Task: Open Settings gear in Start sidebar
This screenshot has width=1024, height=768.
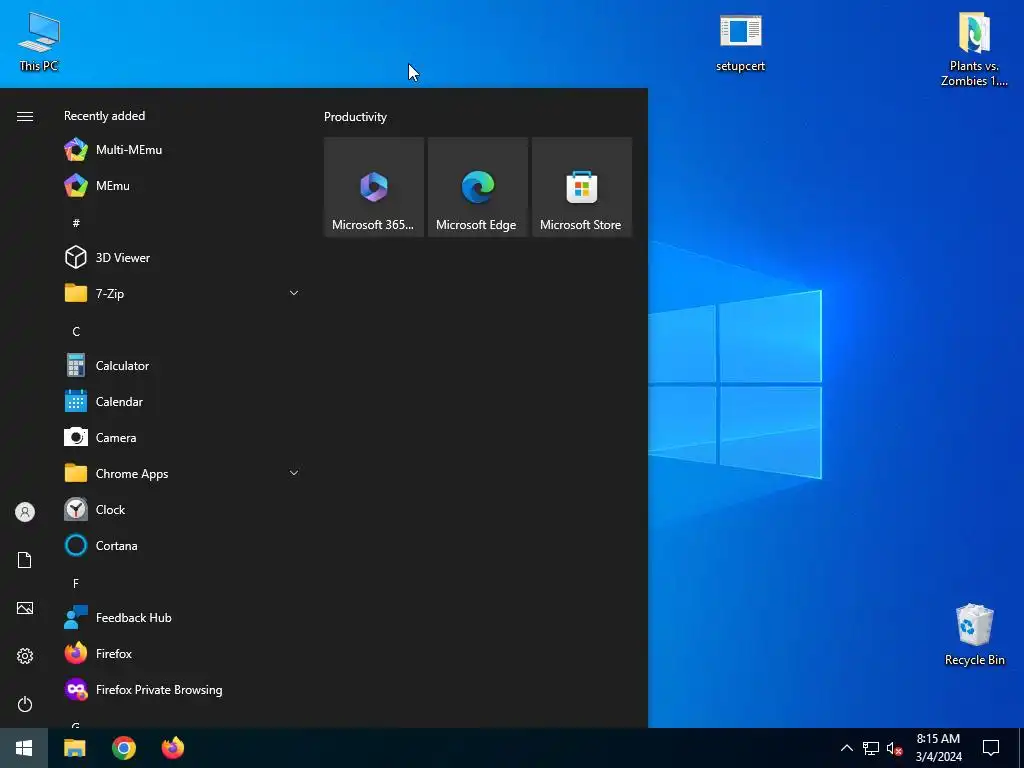Action: point(25,656)
